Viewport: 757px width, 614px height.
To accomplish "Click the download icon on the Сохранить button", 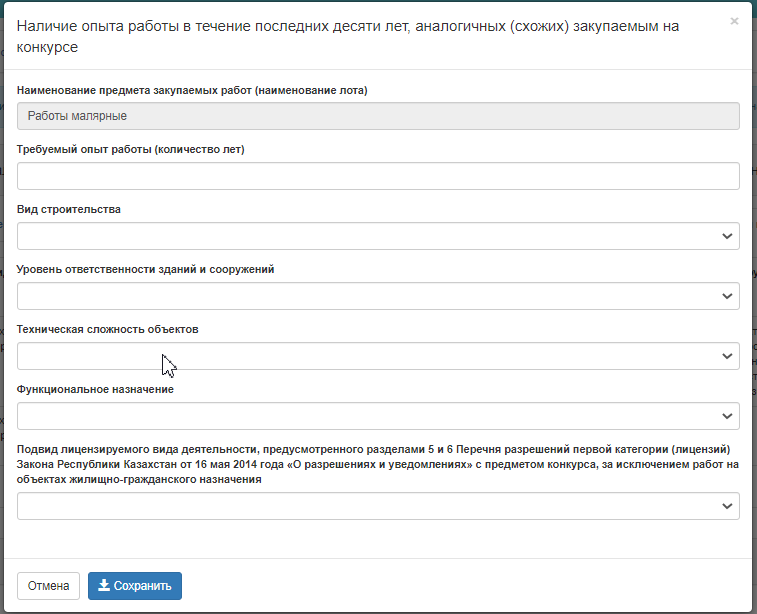I will (x=103, y=586).
